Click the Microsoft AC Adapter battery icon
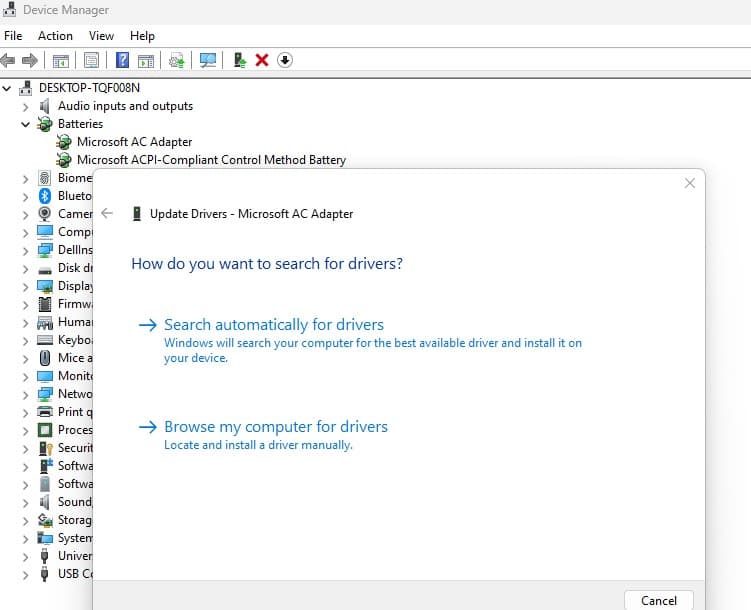 click(64, 142)
